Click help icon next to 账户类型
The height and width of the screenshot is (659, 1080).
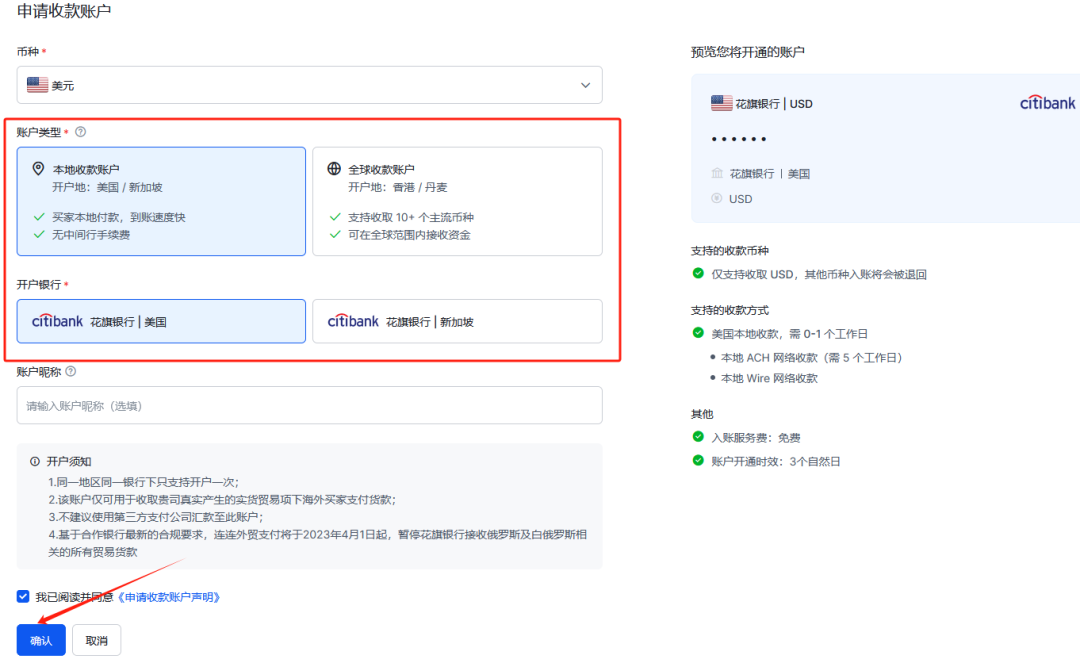(x=81, y=132)
